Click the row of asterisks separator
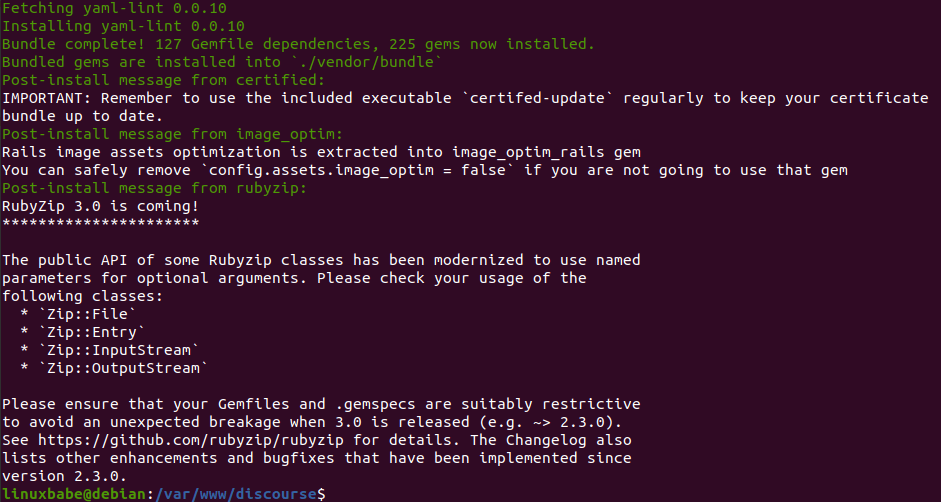This screenshot has height=502, width=941. pyautogui.click(x=100, y=224)
